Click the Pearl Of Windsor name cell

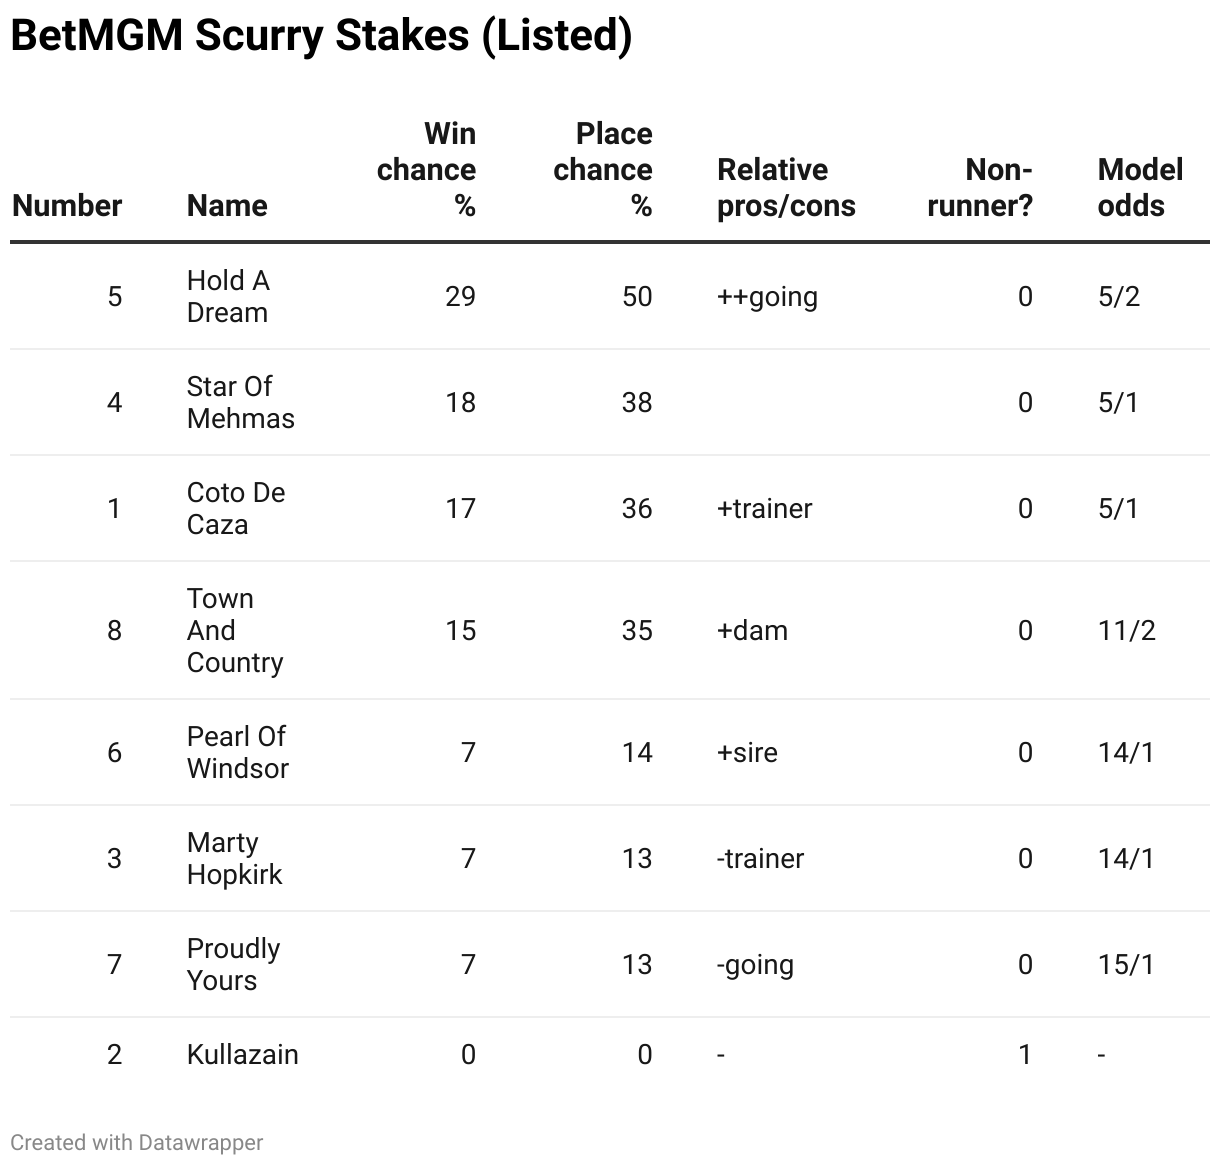pos(237,752)
